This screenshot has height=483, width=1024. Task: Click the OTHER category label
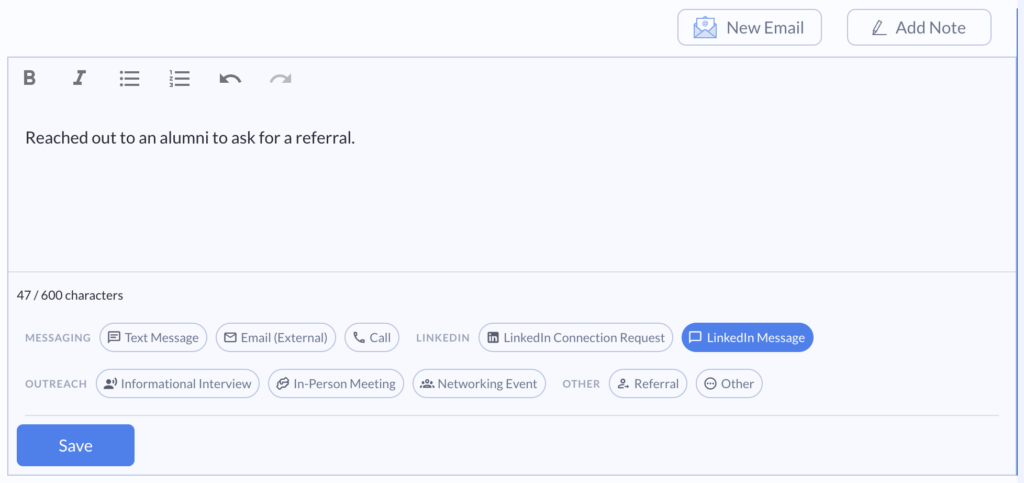coord(581,384)
